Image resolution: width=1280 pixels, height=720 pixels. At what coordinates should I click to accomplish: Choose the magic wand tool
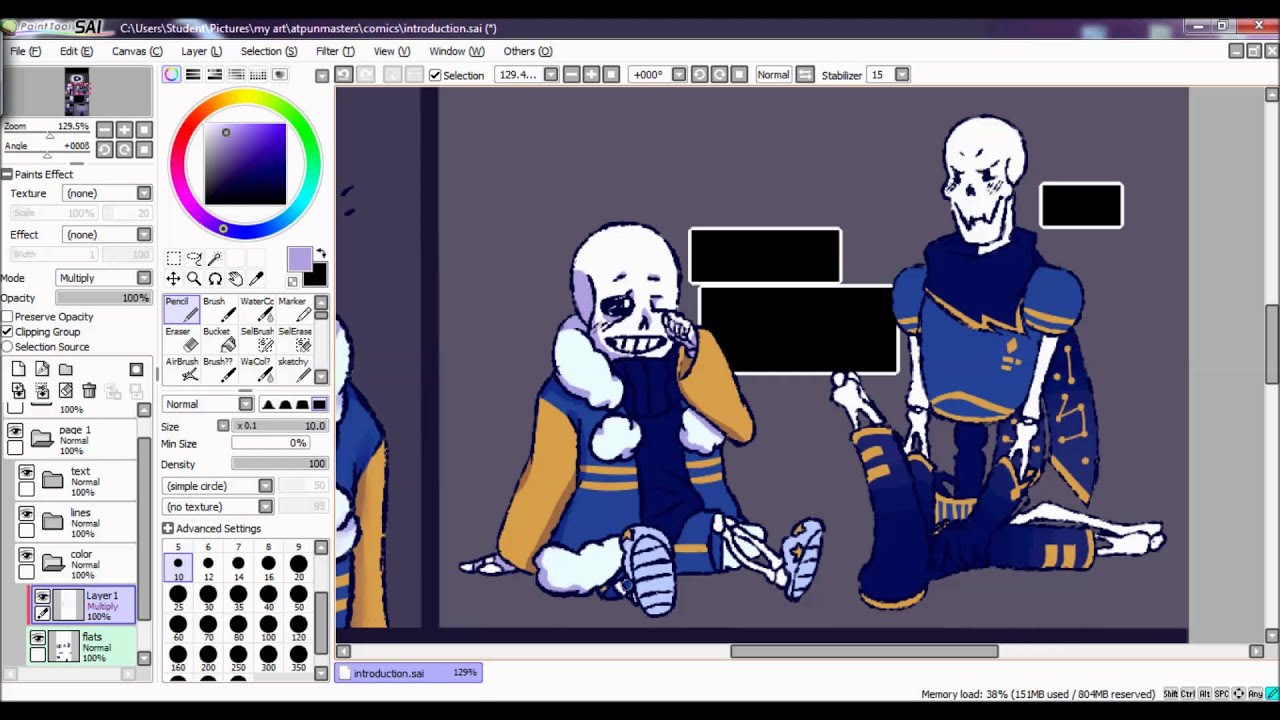coord(215,258)
